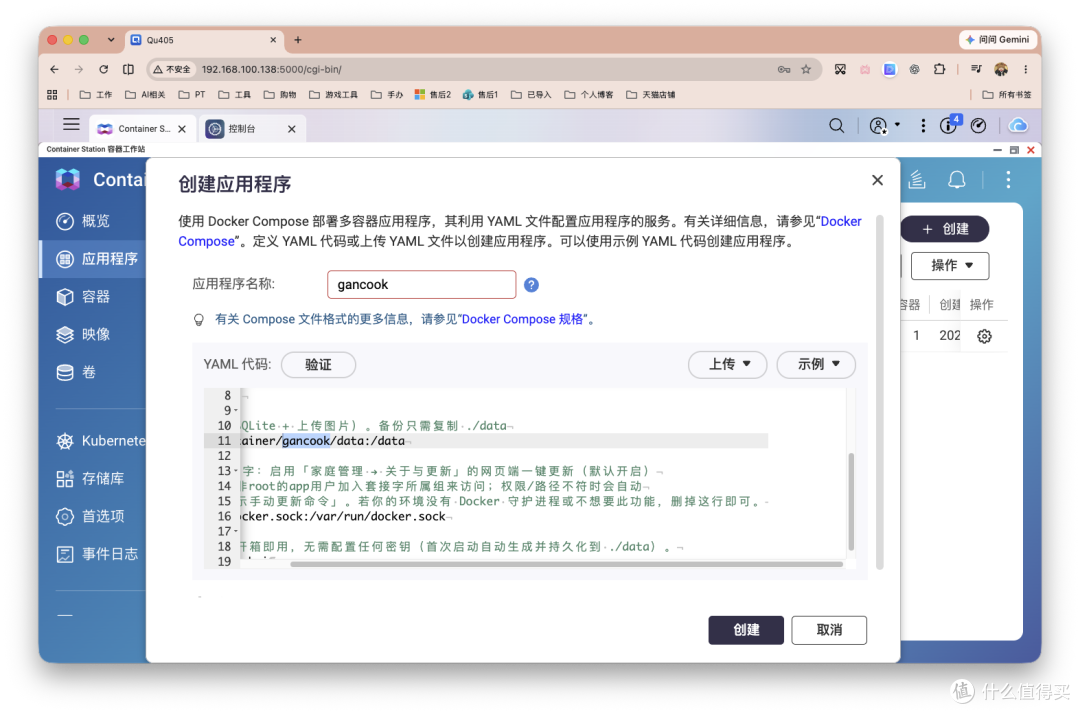This screenshot has width=1080, height=714.
Task: Click the 应用程序名称 input field
Action: coord(422,285)
